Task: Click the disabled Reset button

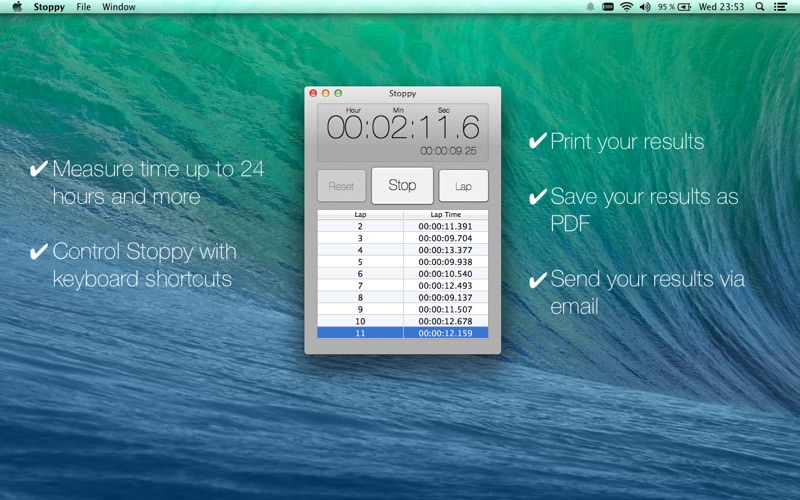Action: 341,186
